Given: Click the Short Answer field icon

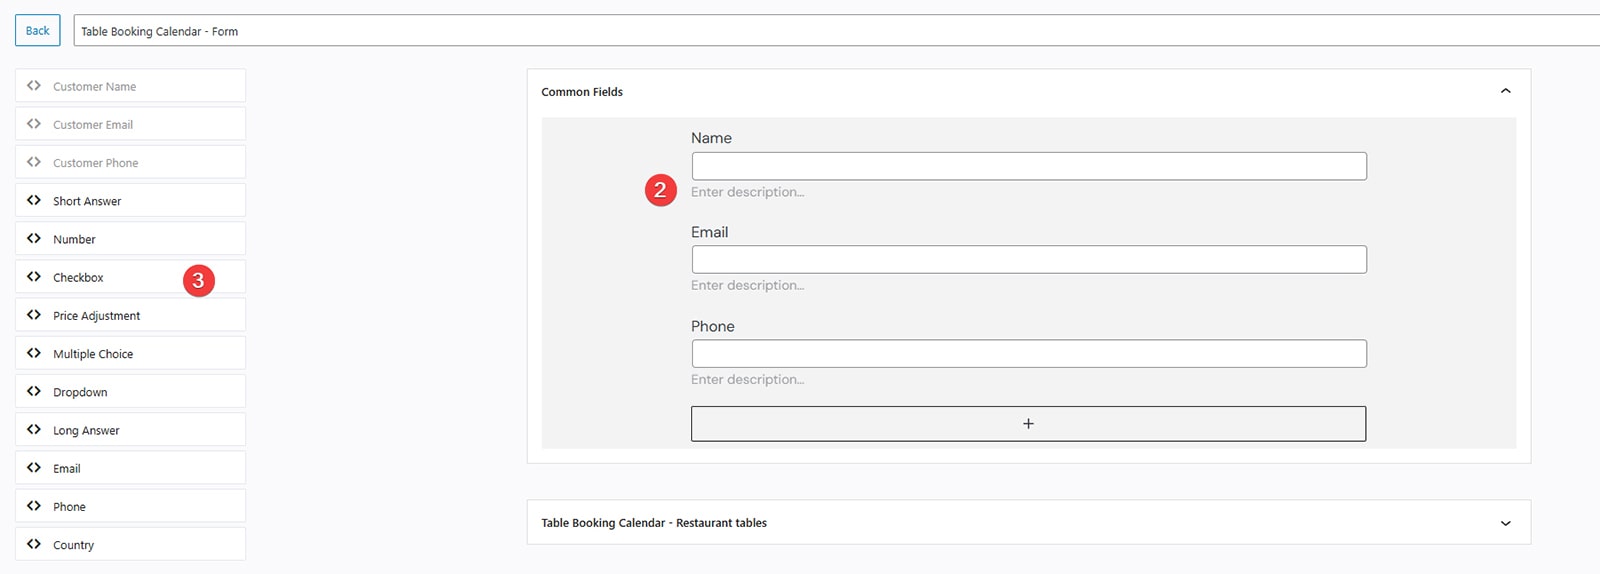Looking at the screenshot, I should (34, 200).
